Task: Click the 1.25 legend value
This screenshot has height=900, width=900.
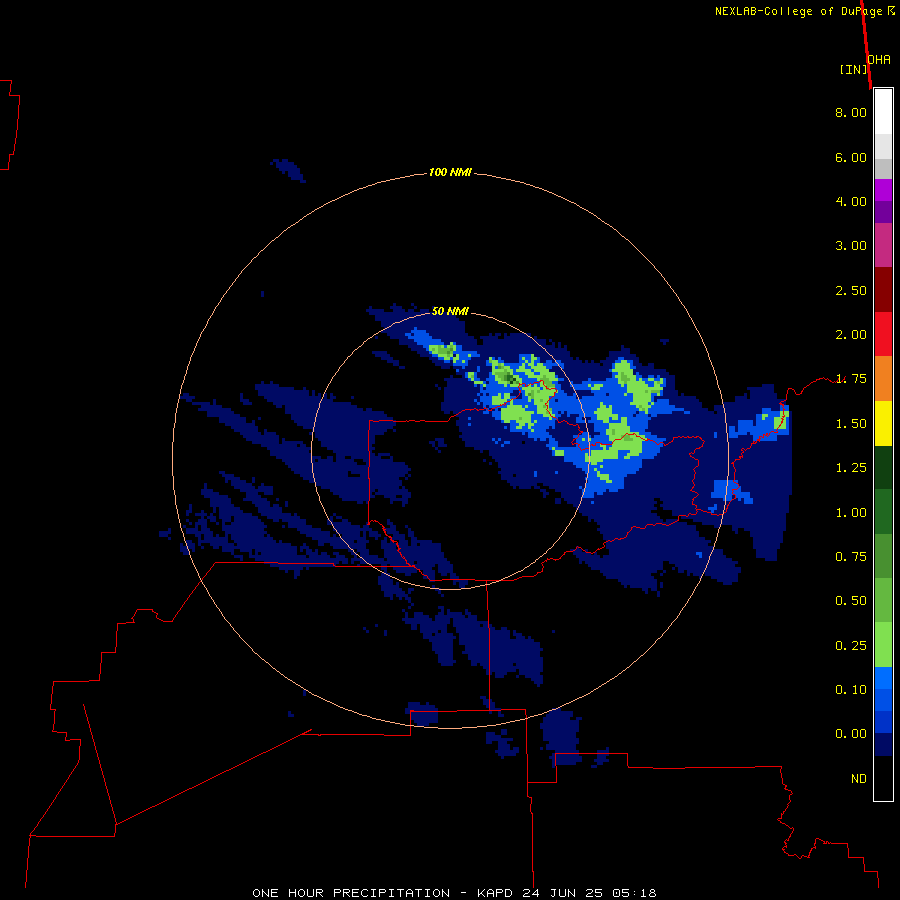Action: point(851,467)
